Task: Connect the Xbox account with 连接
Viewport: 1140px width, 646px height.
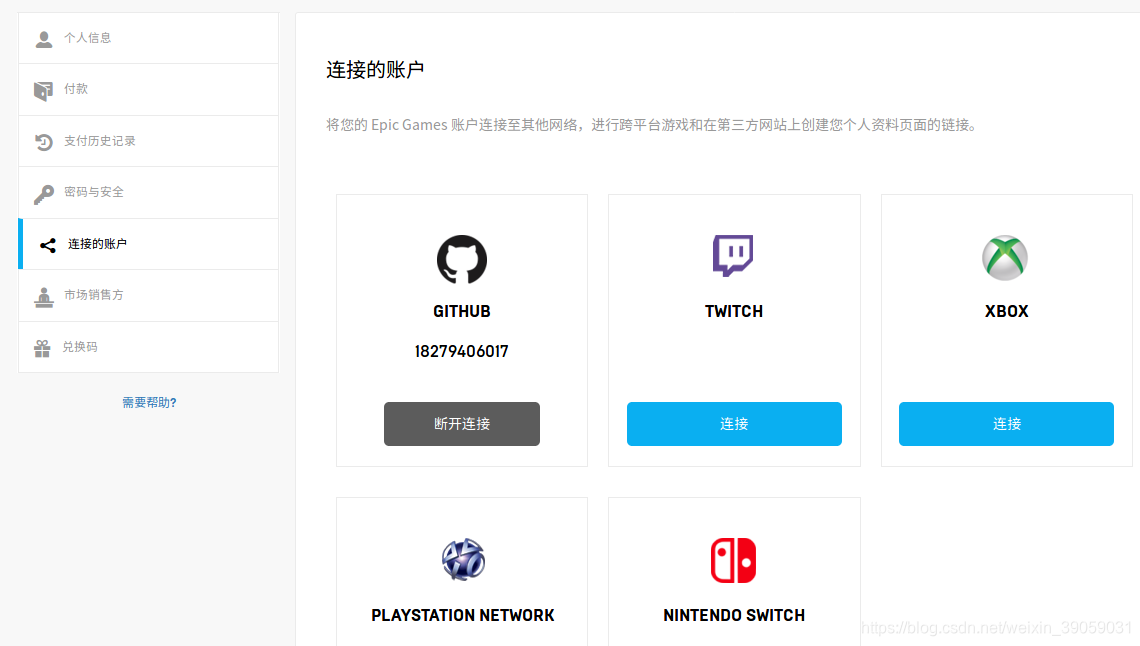Action: (1006, 424)
